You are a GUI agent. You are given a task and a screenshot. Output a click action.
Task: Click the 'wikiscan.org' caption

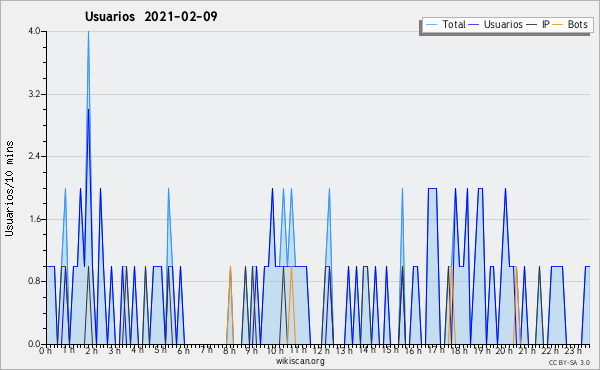point(300,361)
